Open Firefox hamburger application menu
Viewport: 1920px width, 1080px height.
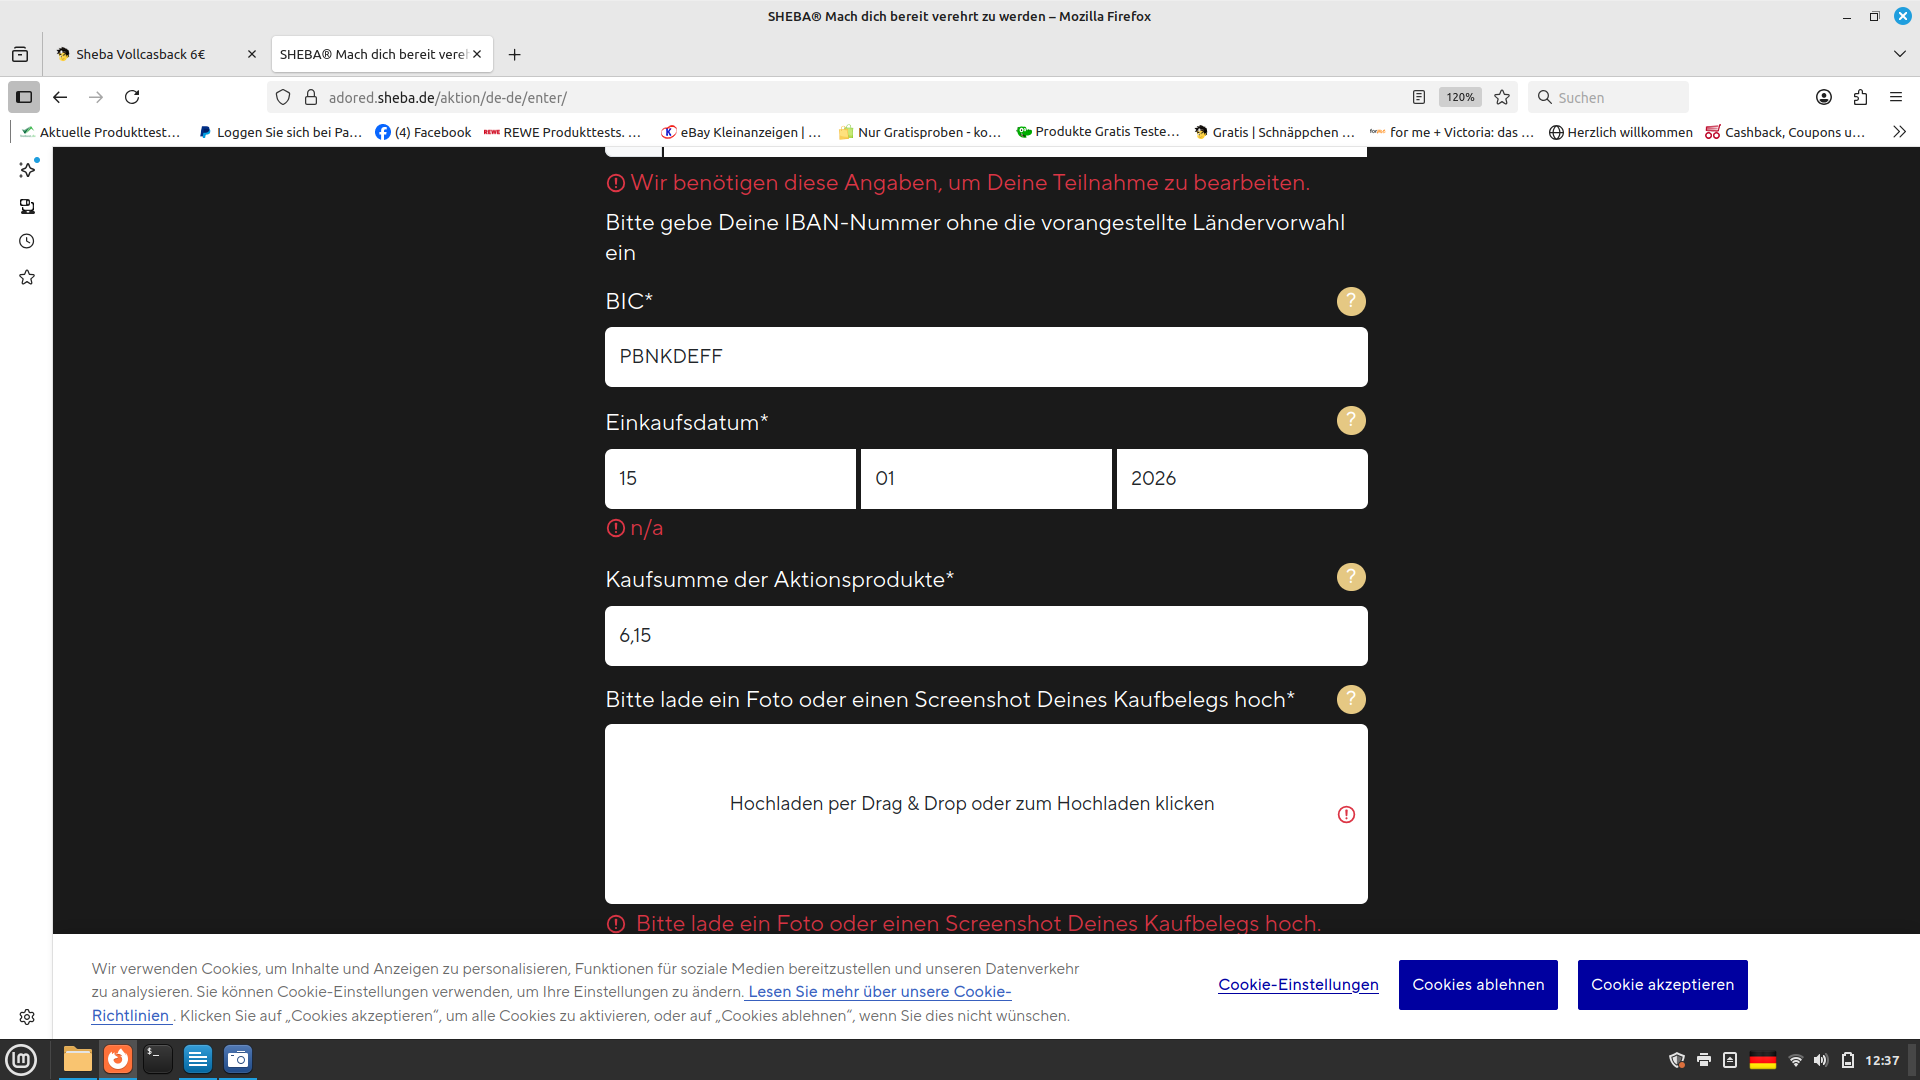(x=1895, y=97)
